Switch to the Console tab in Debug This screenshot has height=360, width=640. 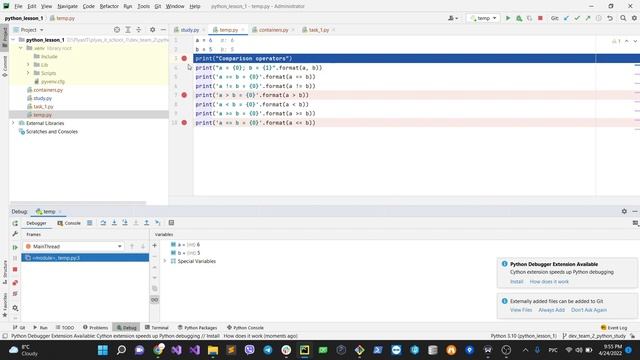pos(69,223)
